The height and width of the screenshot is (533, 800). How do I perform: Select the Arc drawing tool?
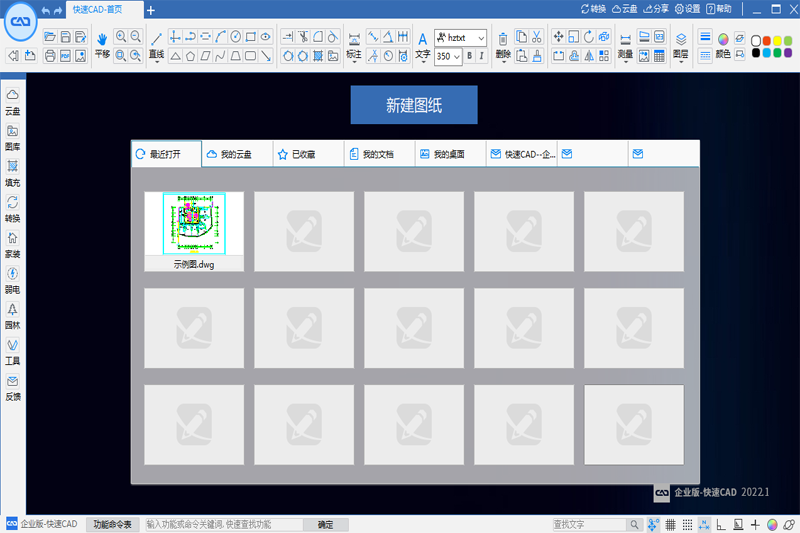point(220,37)
